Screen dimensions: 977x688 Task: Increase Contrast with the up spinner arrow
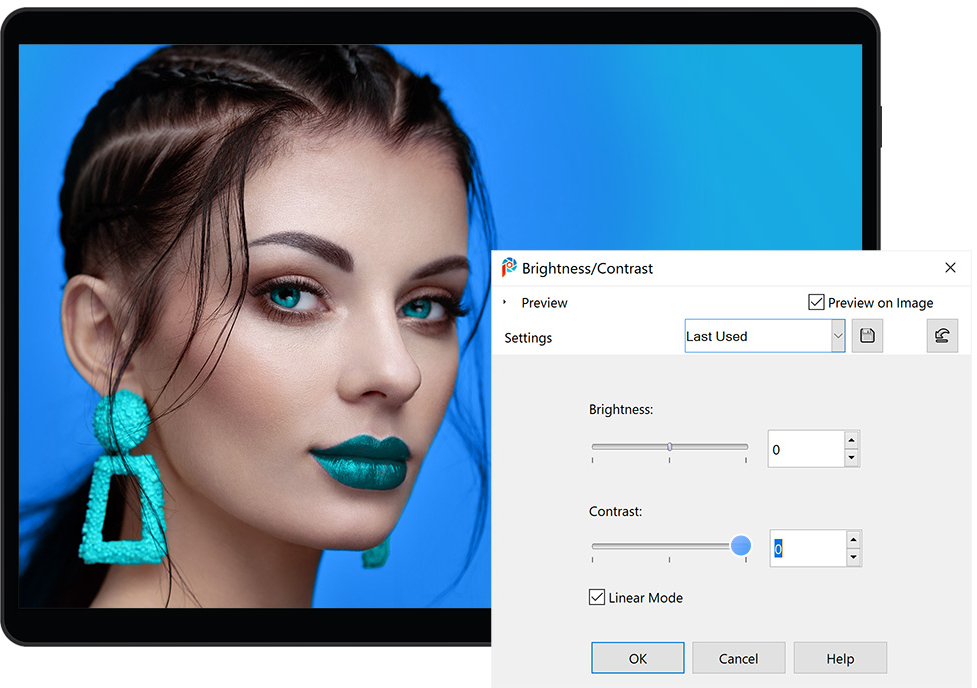854,539
